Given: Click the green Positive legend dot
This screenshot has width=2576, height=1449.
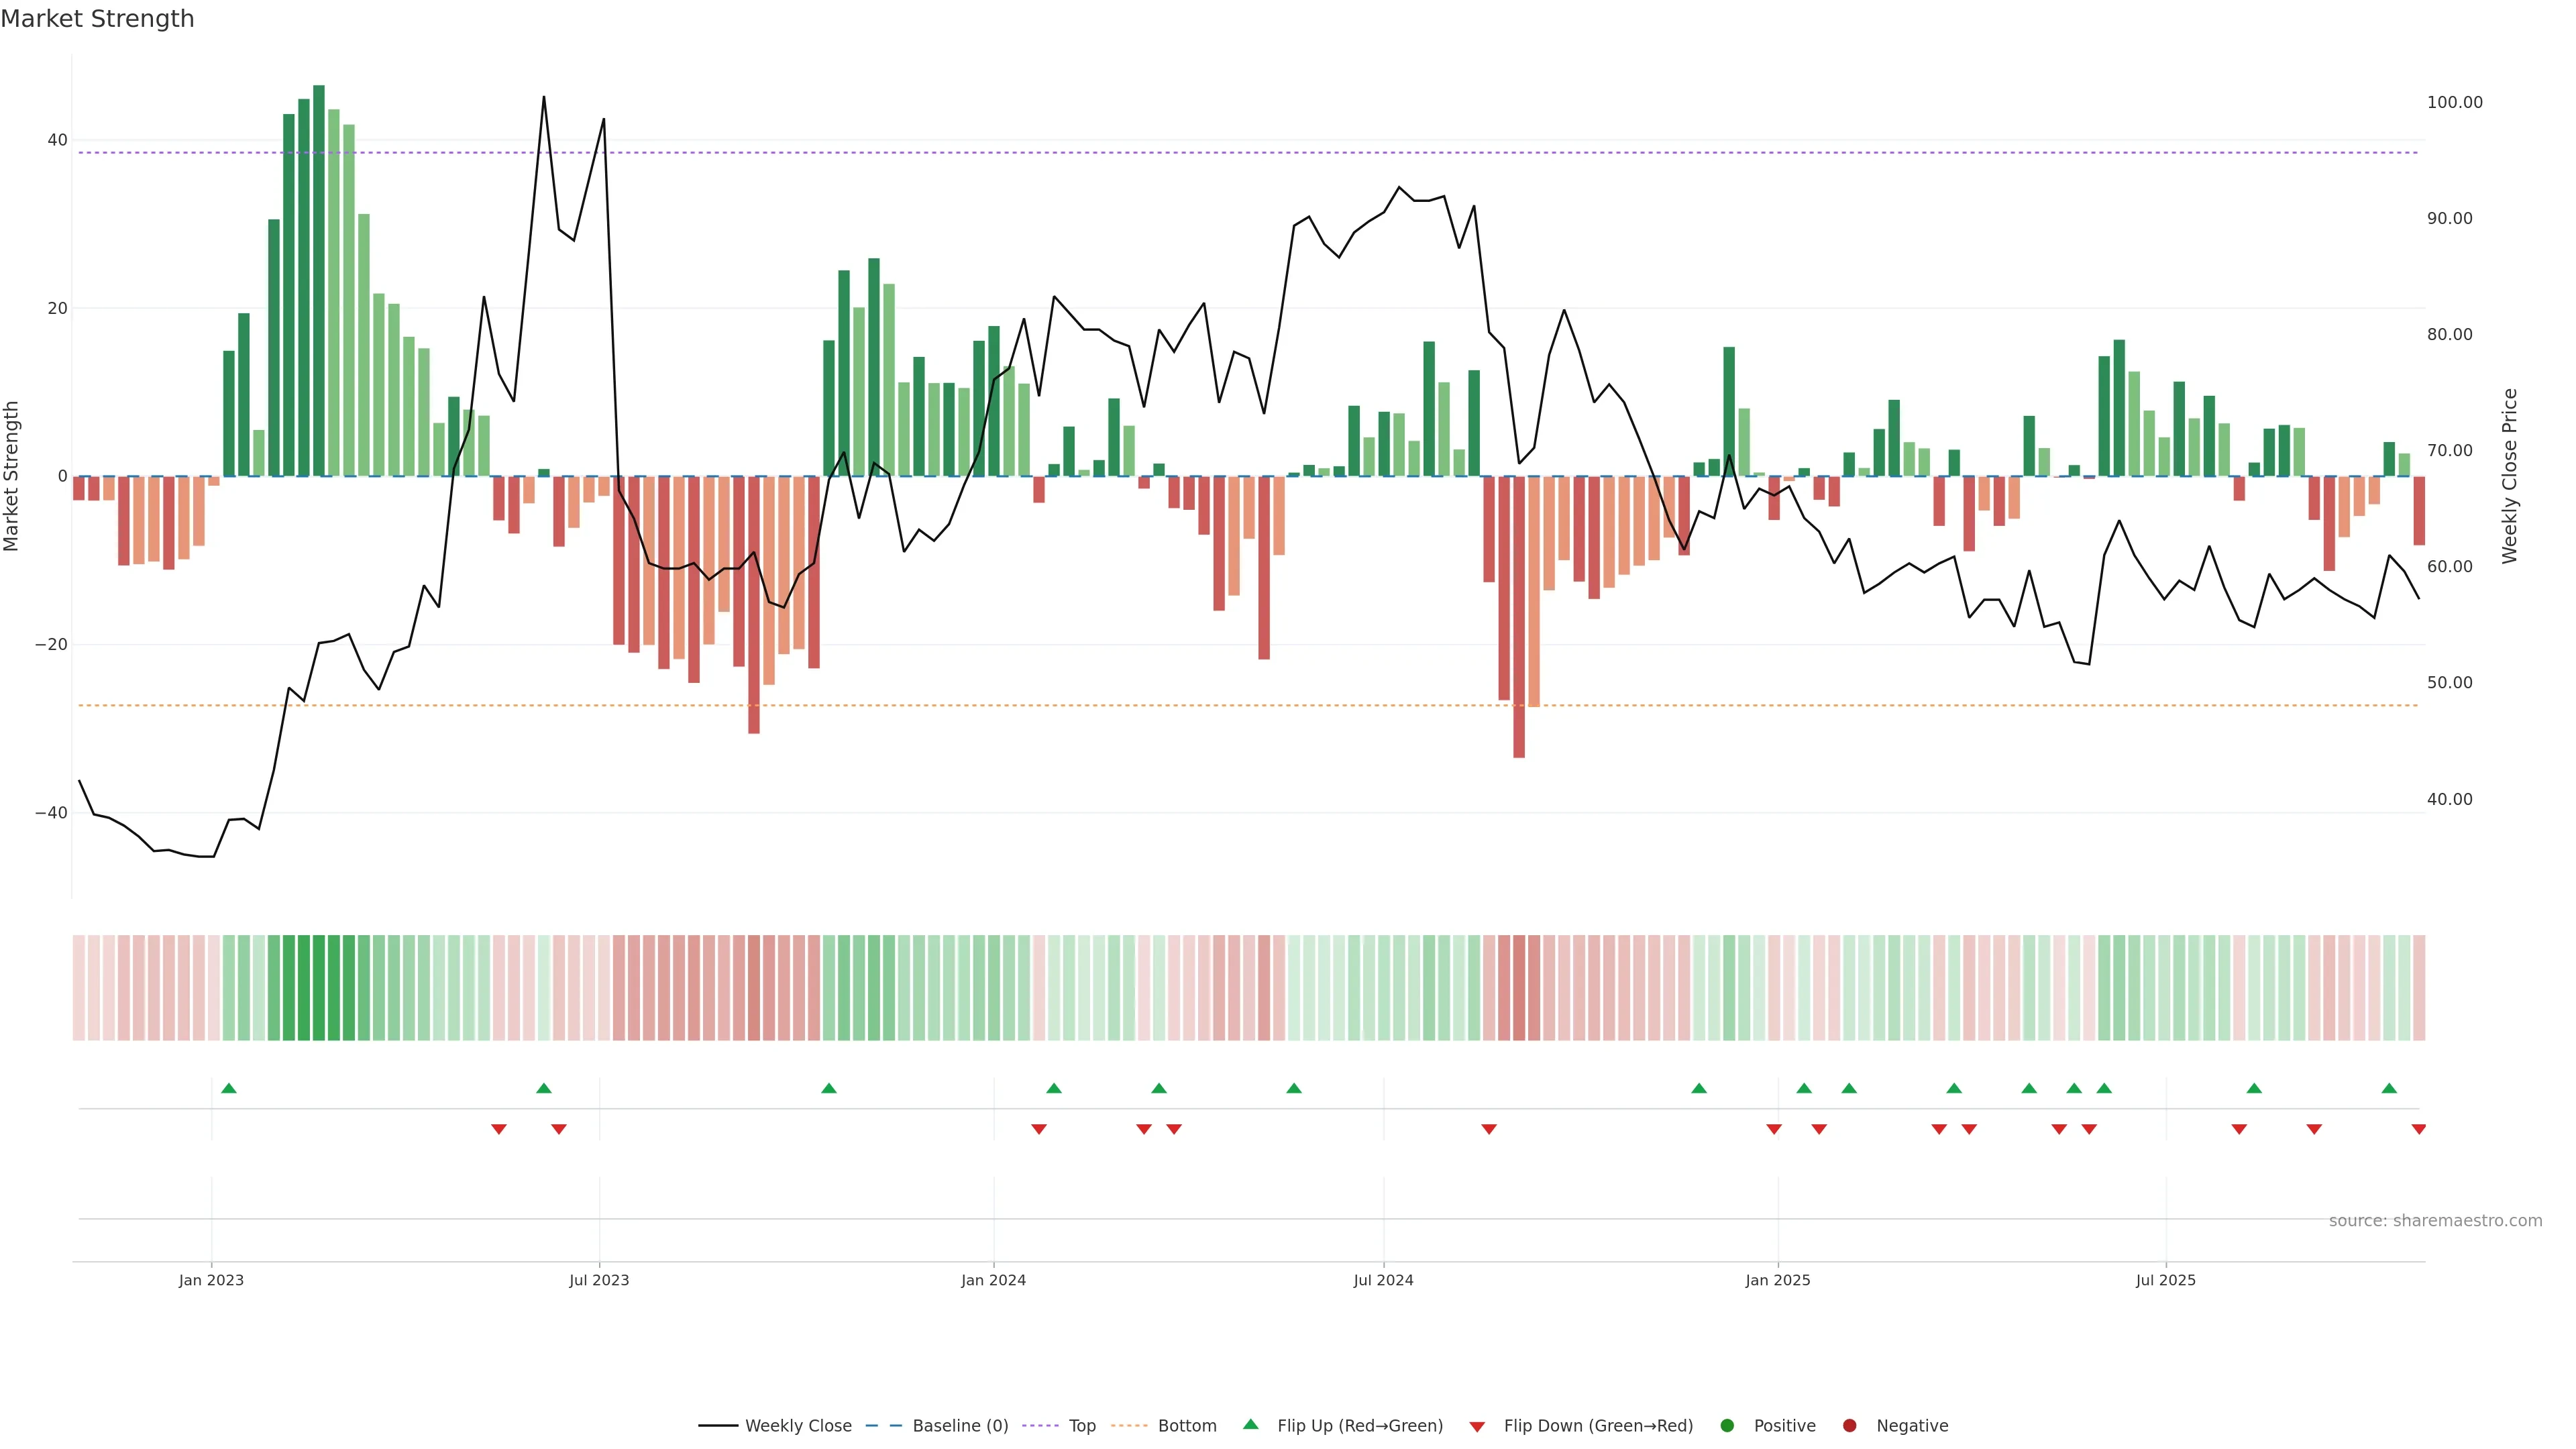Looking at the screenshot, I should (x=1727, y=1426).
